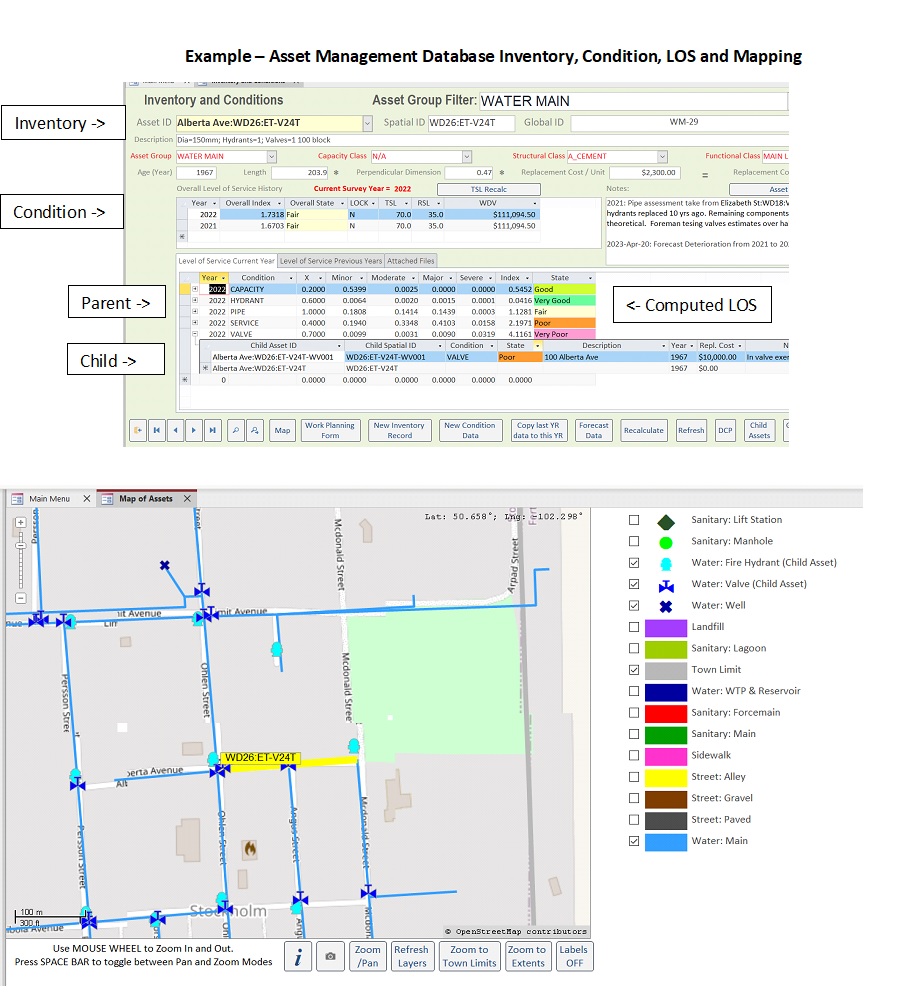Click the Spatial ID input field
921x1004 pixels.
tap(471, 123)
